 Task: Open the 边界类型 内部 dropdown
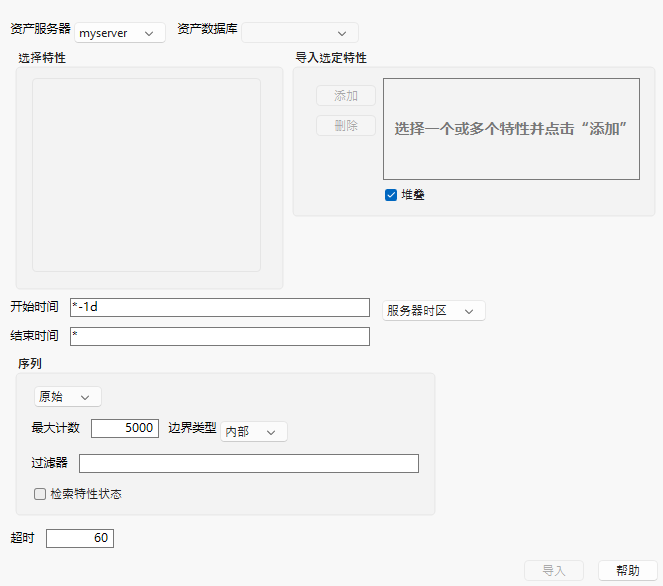pyautogui.click(x=254, y=432)
